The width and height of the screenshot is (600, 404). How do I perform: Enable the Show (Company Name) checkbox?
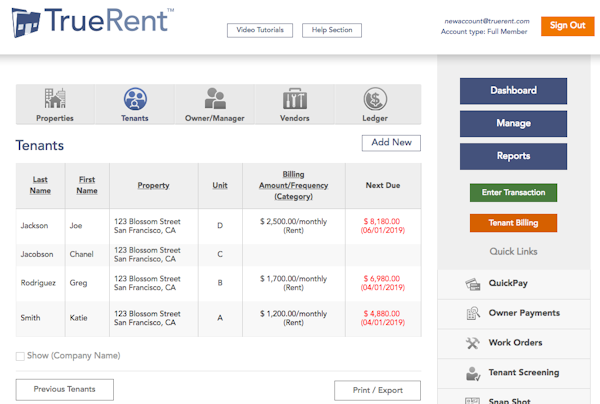coord(20,356)
